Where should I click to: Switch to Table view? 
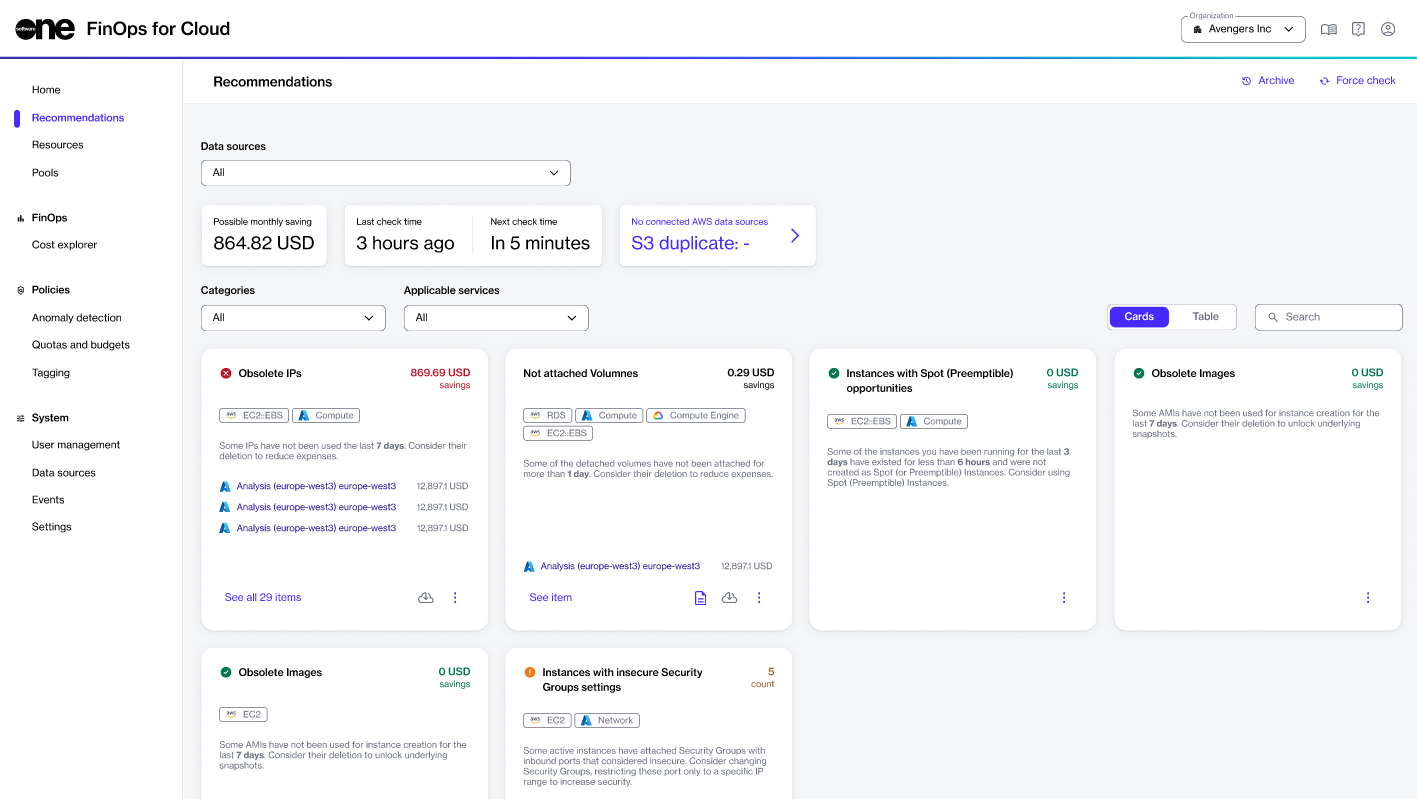click(1205, 317)
